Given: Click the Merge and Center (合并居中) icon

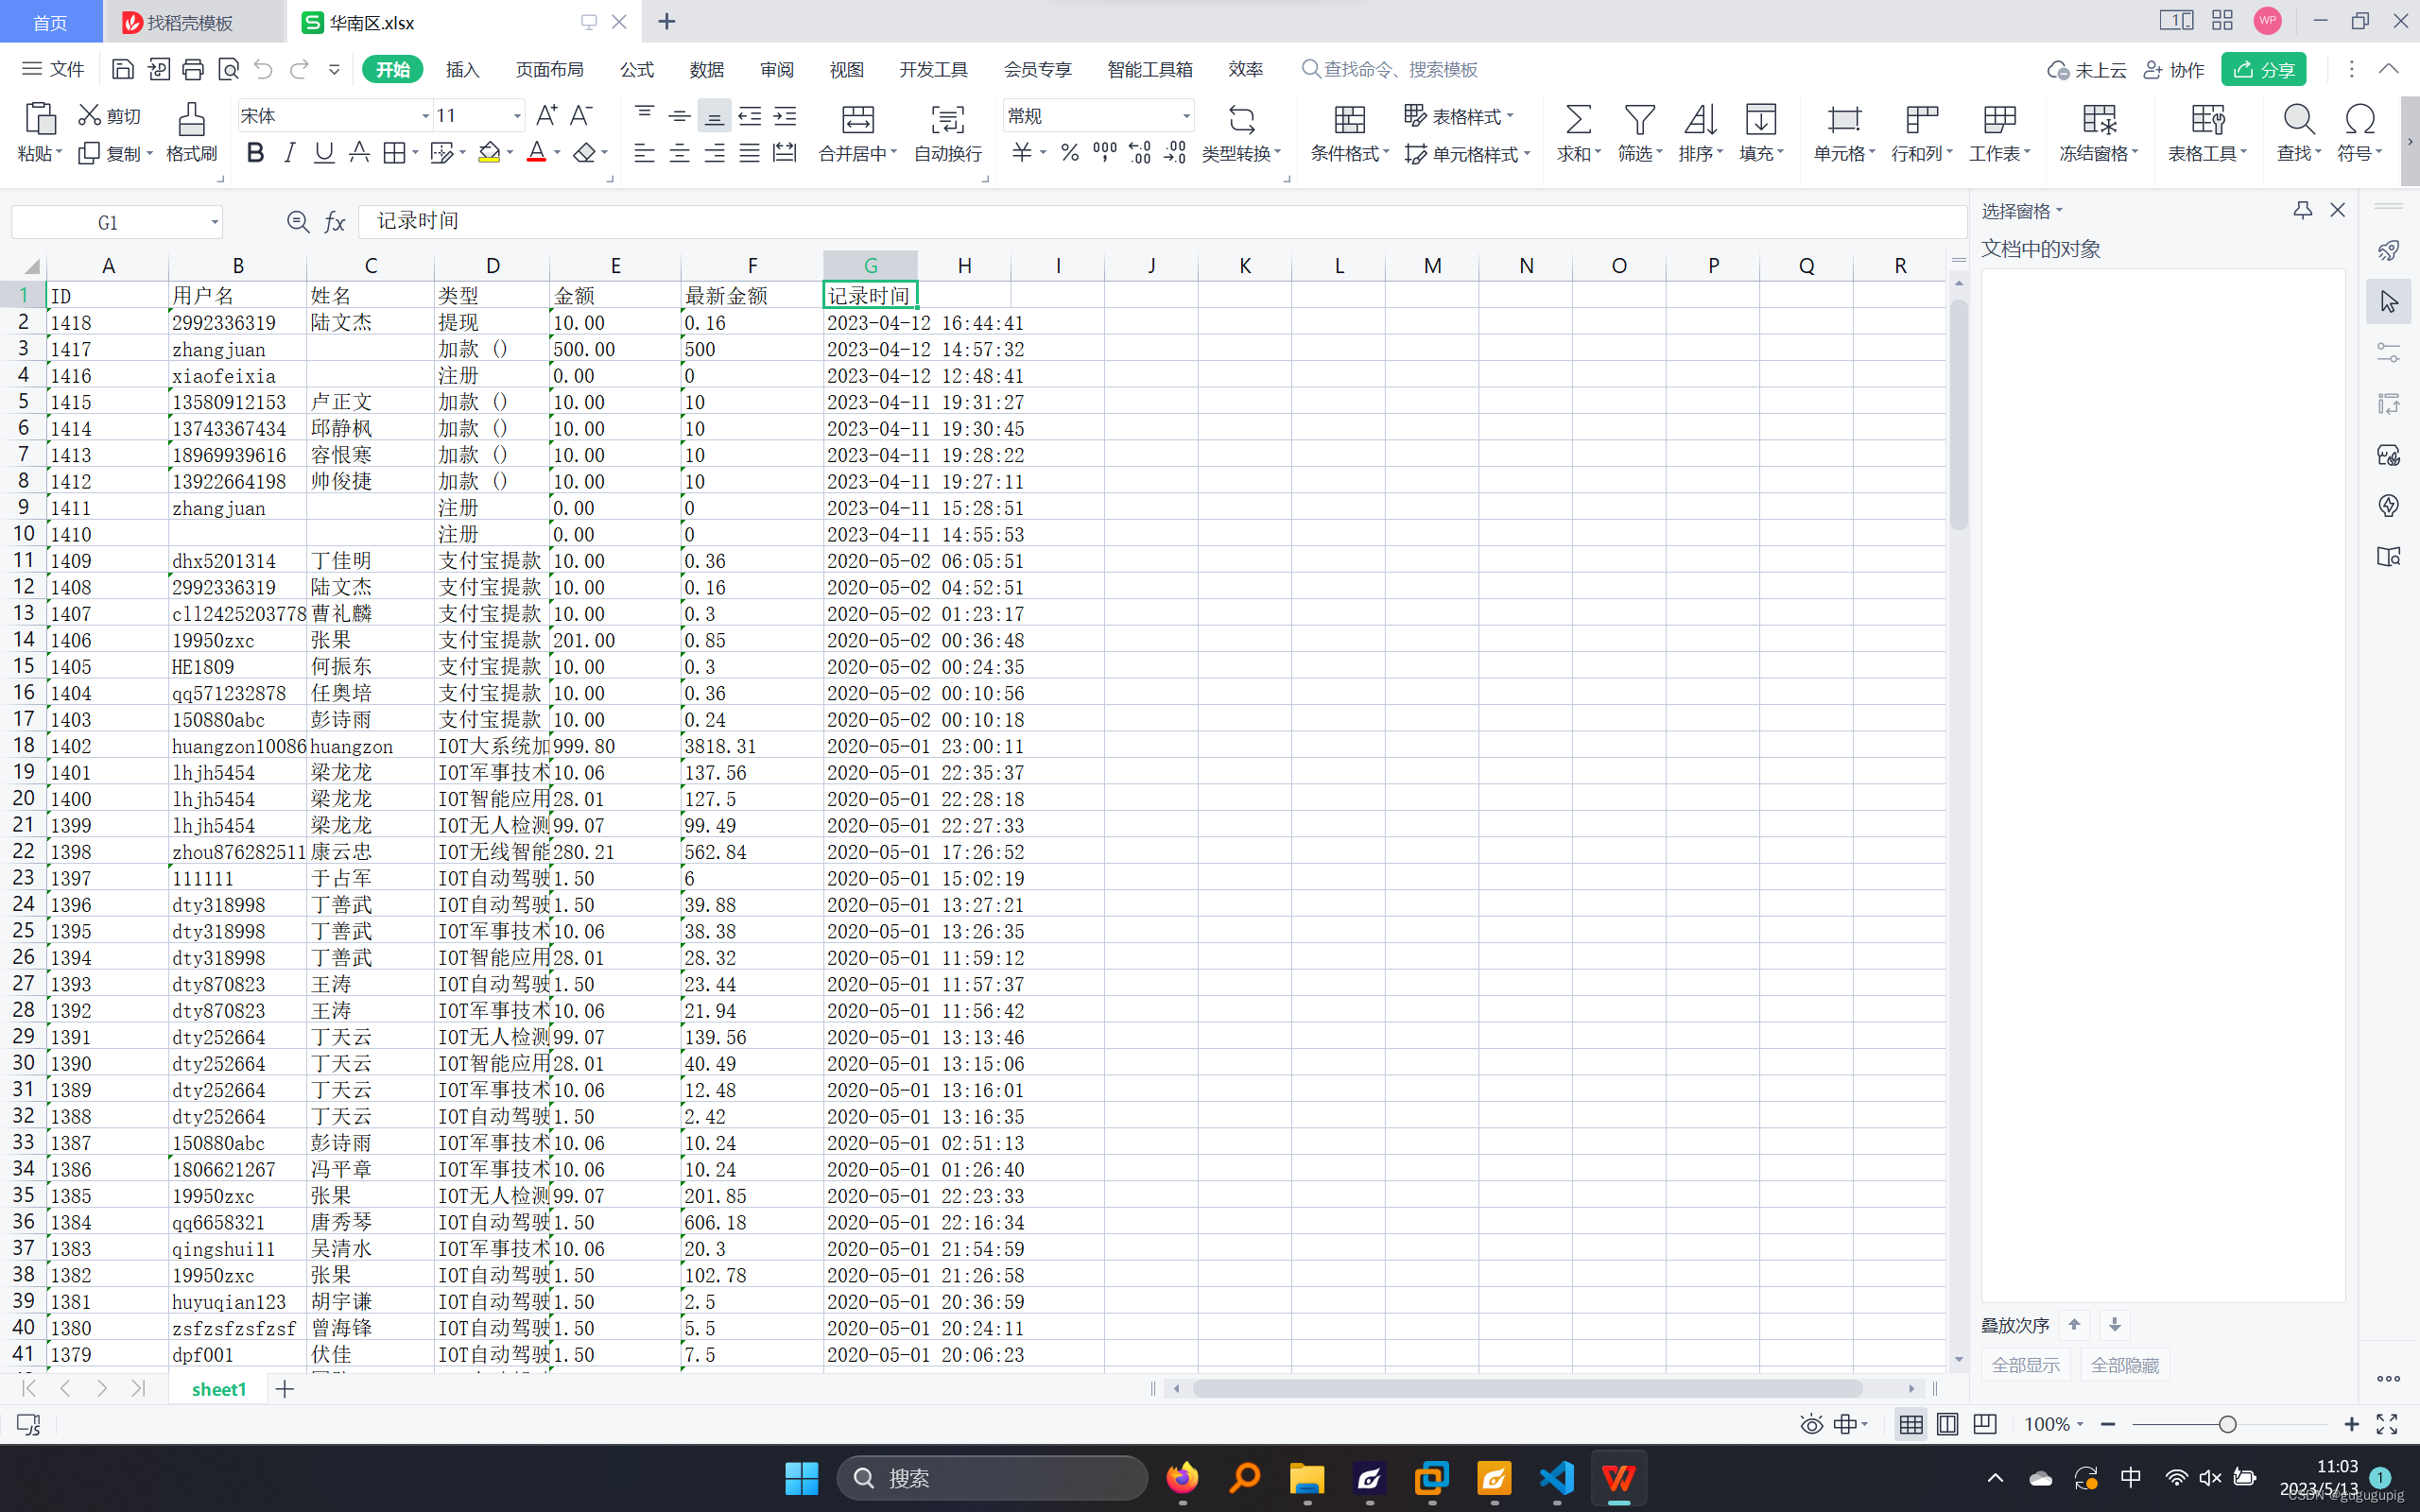Looking at the screenshot, I should tap(857, 120).
